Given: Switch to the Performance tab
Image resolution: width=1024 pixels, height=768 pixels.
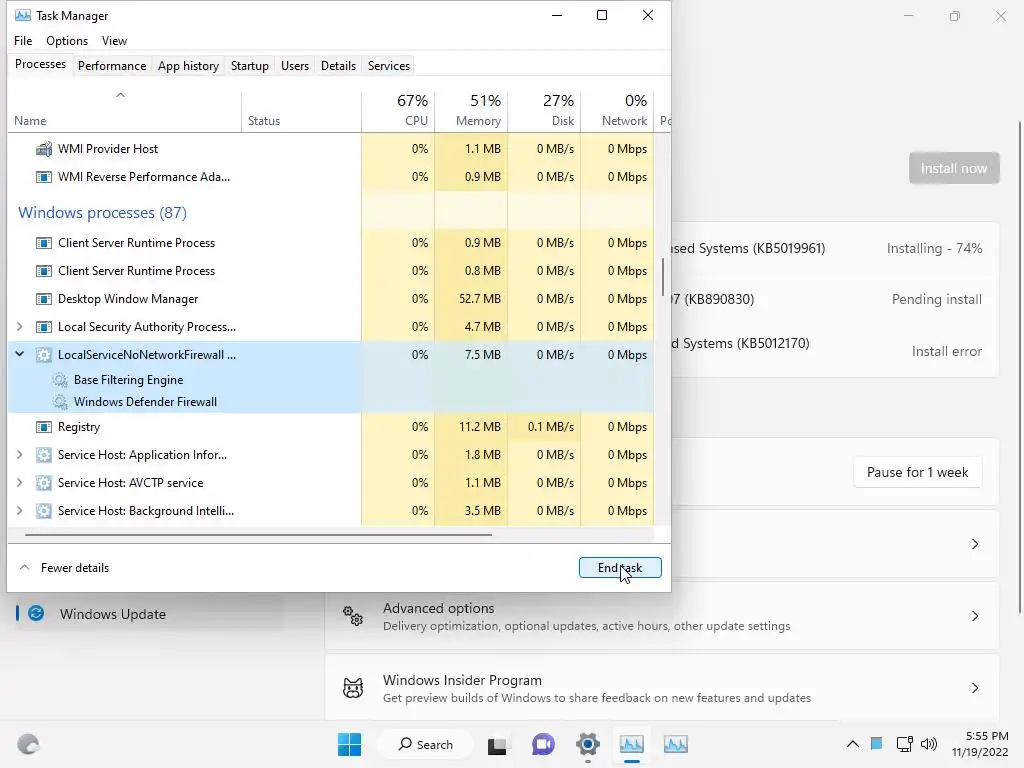Looking at the screenshot, I should tap(112, 66).
